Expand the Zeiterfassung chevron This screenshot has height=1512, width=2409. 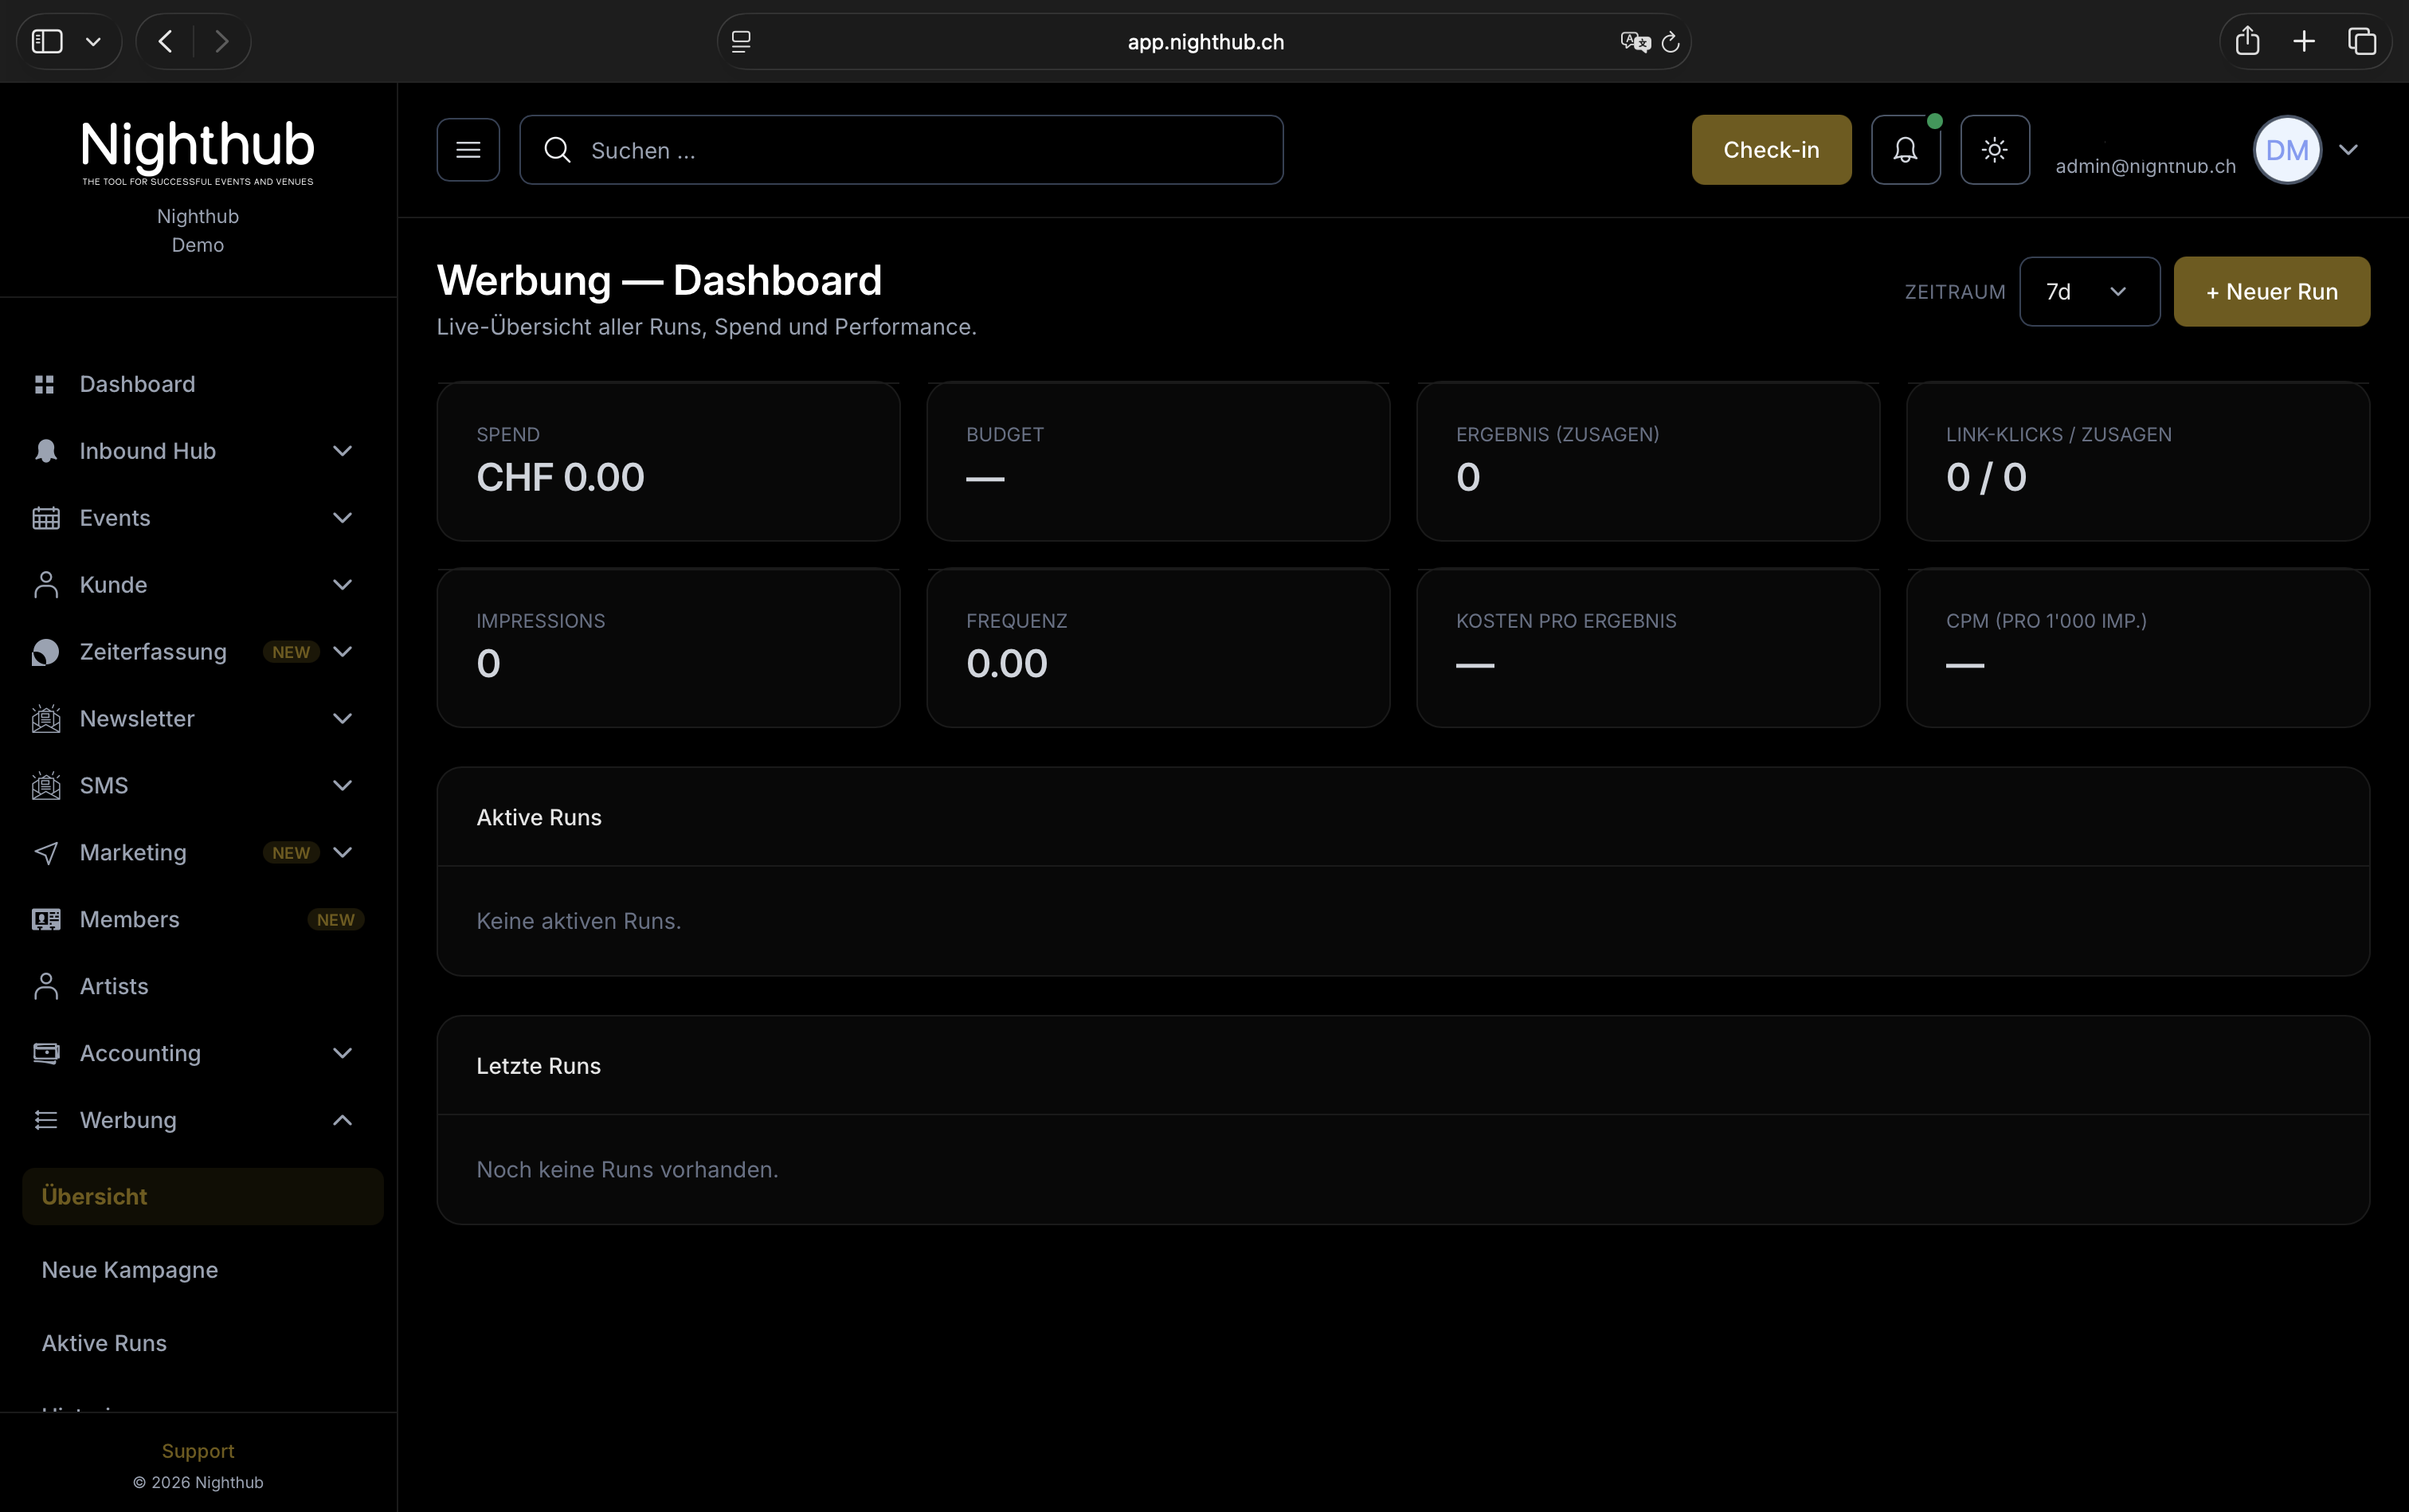(342, 652)
